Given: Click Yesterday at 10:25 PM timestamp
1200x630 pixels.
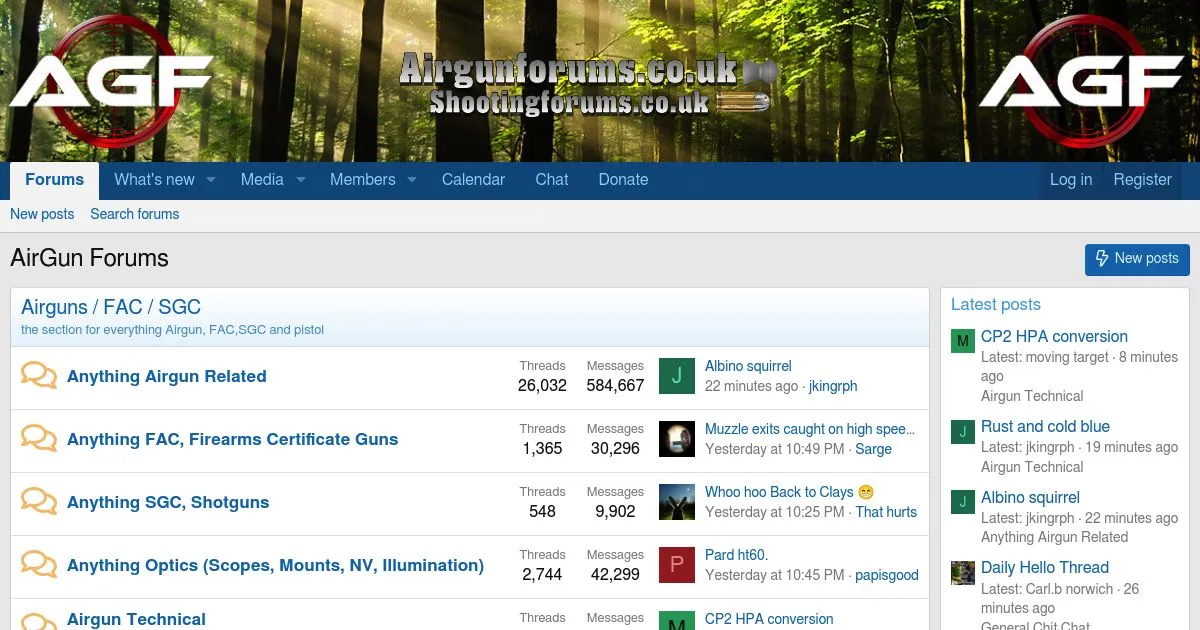Looking at the screenshot, I should pos(775,512).
